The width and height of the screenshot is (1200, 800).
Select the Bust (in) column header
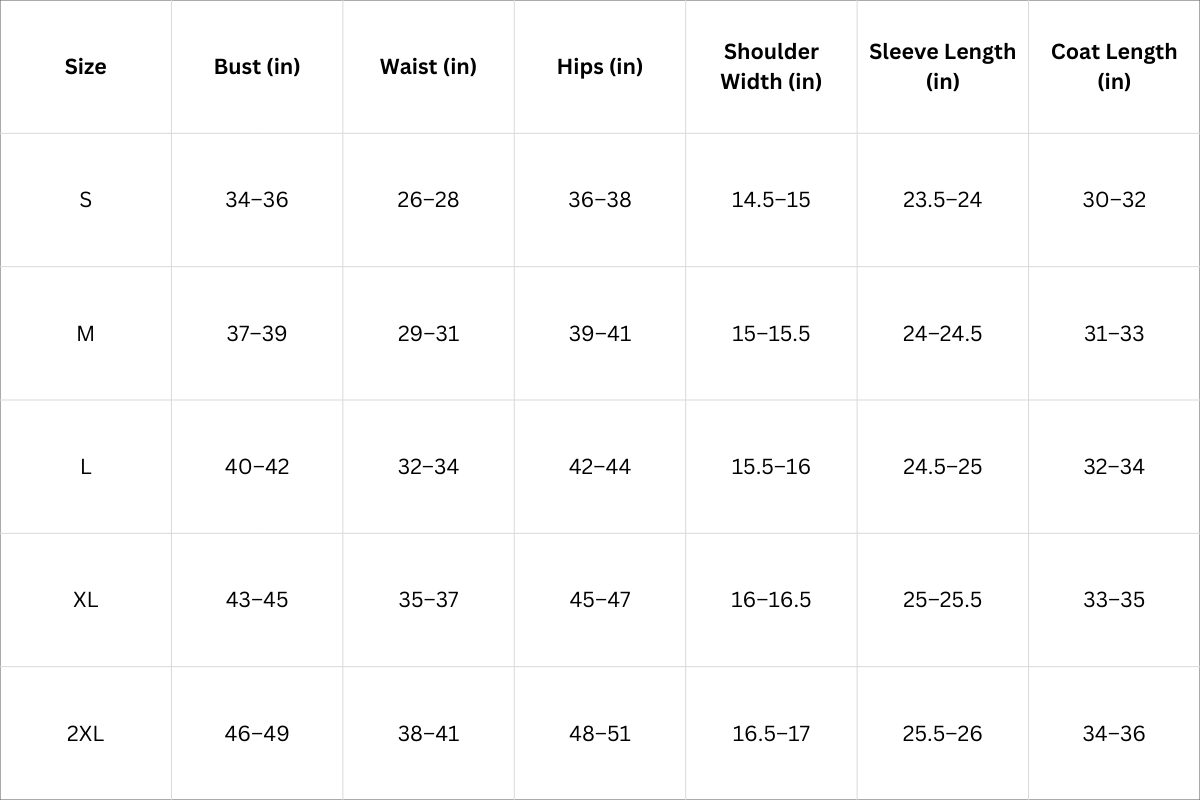tap(257, 67)
